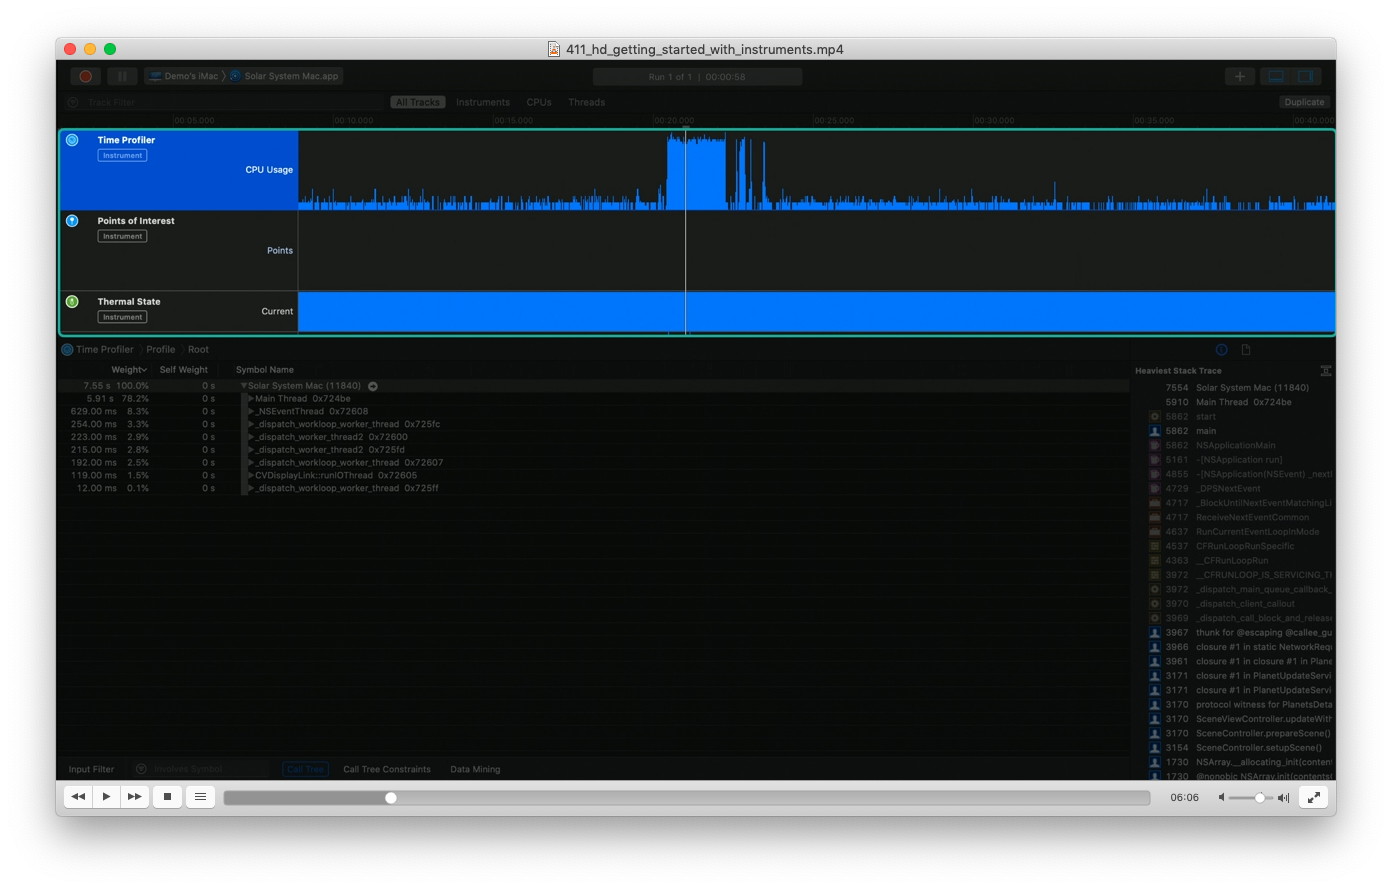The image size is (1392, 890).
Task: Click the Input Filter label
Action: coord(91,770)
